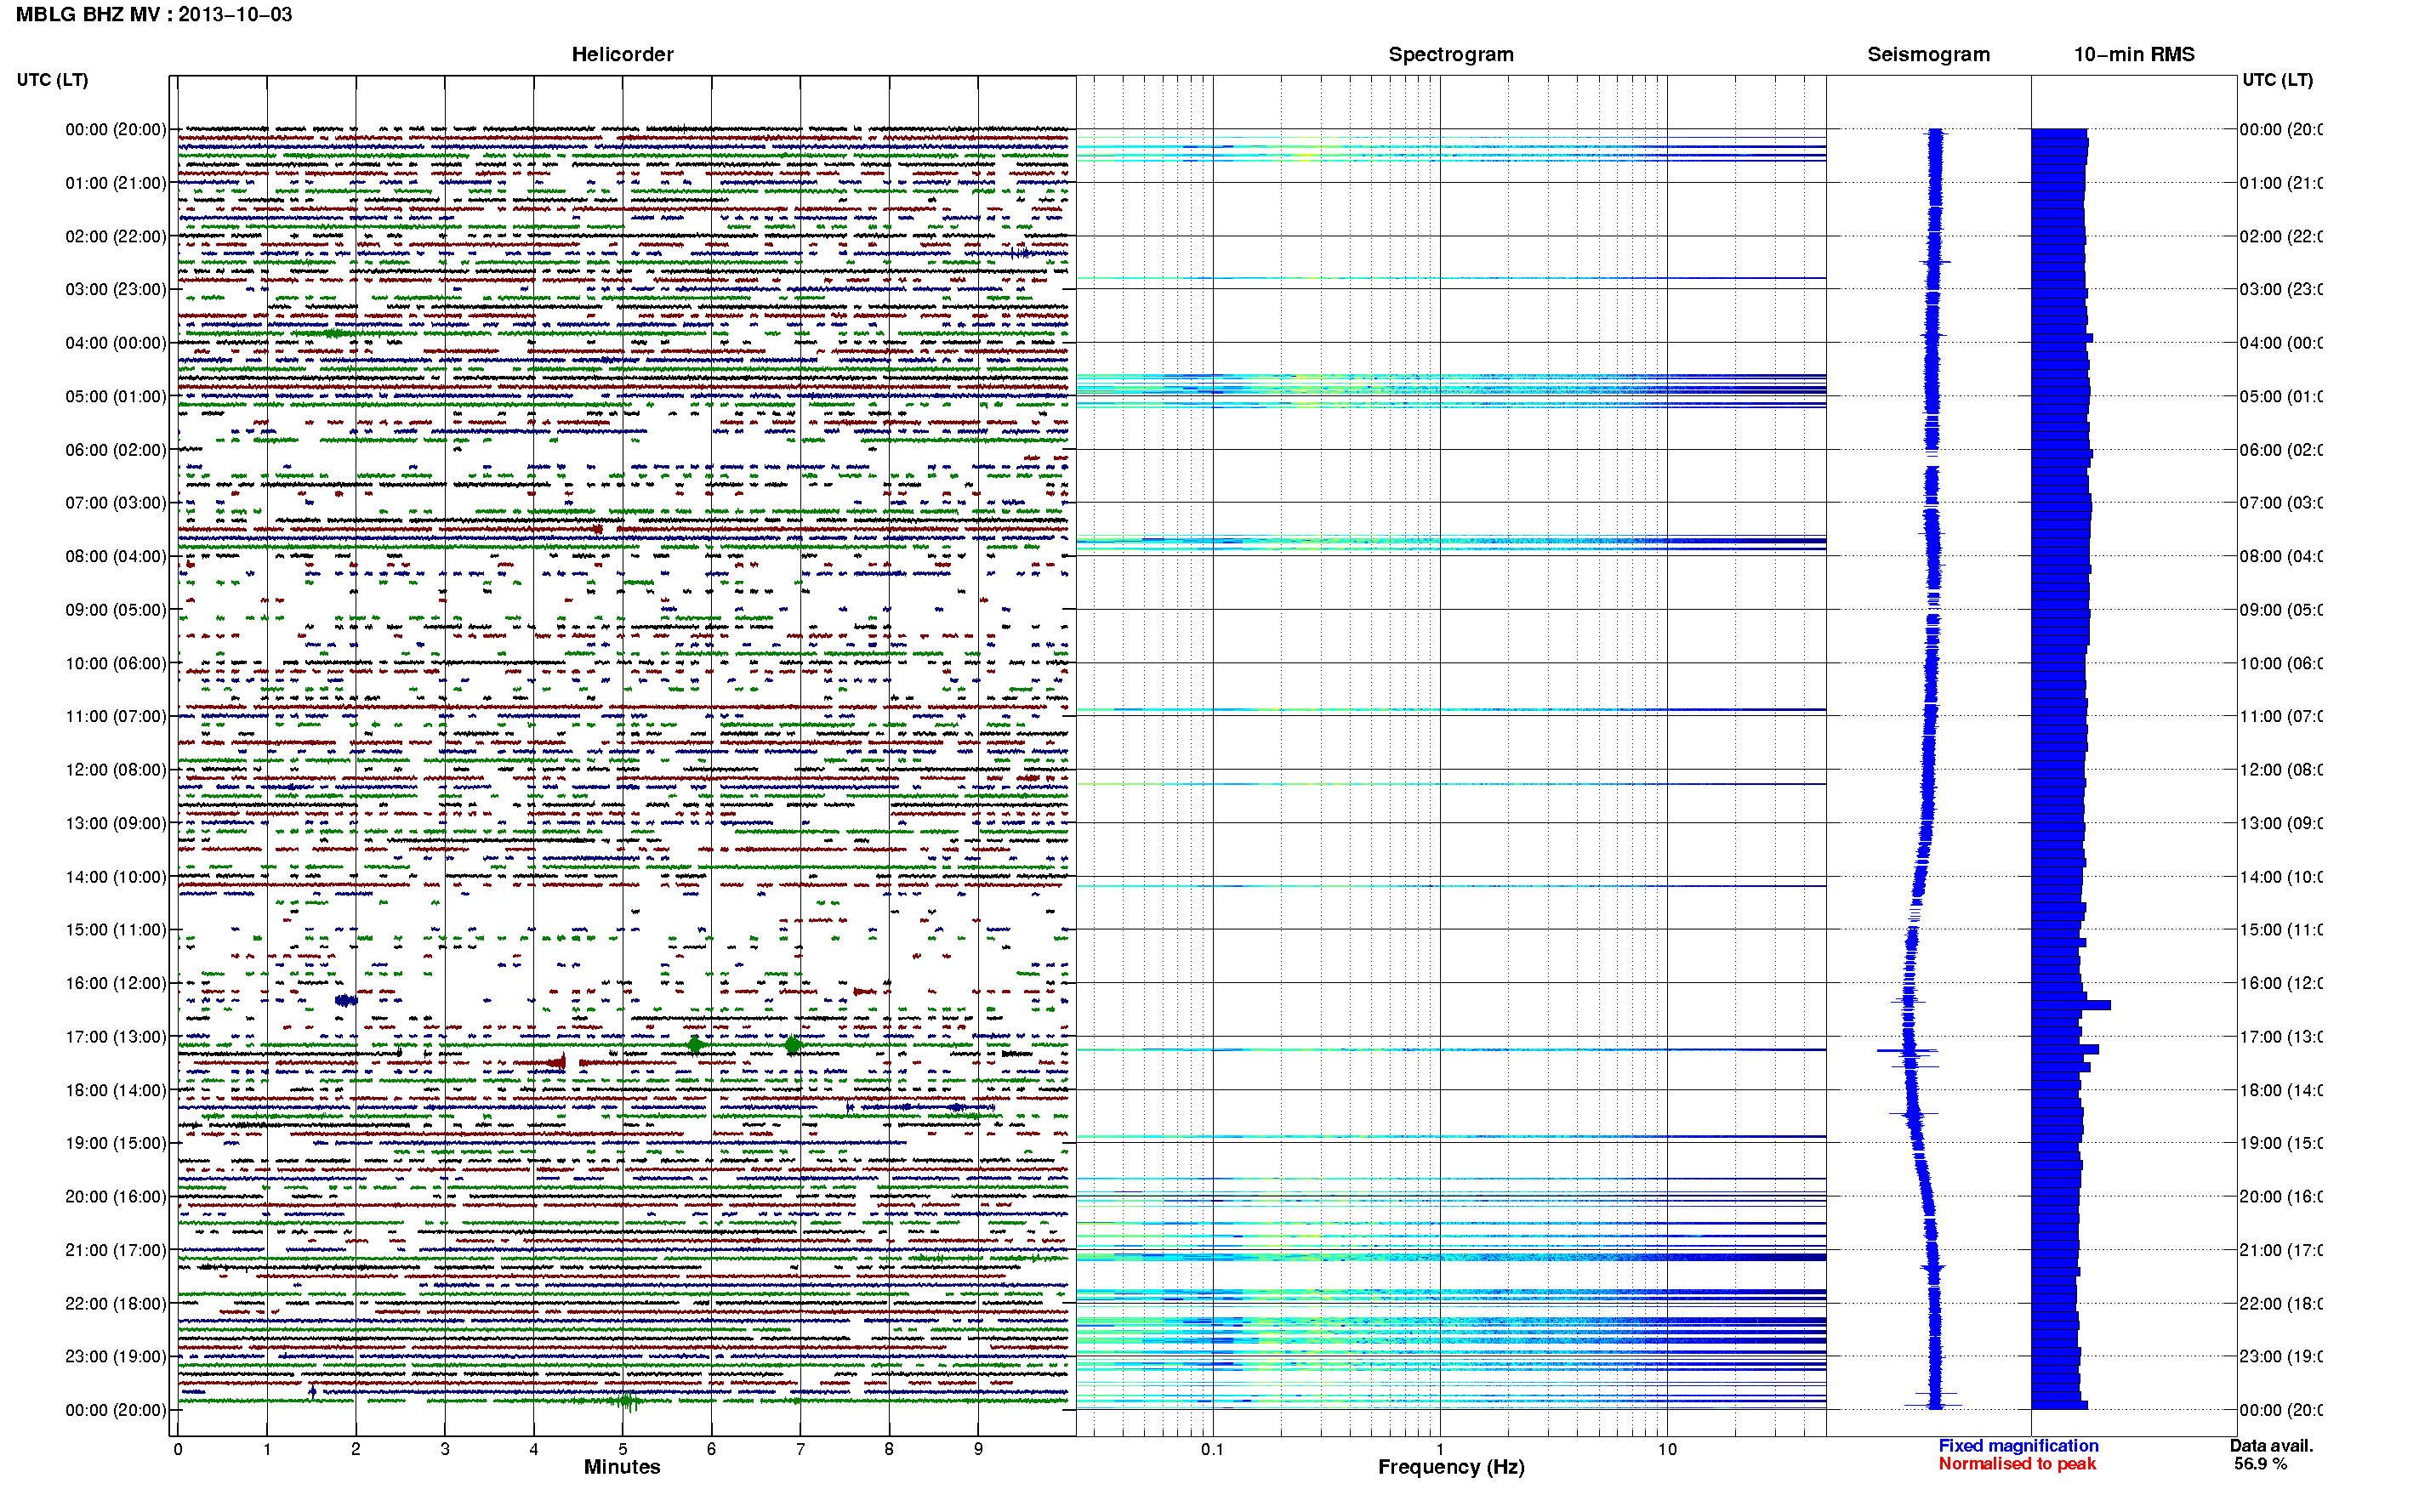Screen dimensions: 2419x1512
Task: Click the left time label 10:00 (06:00)
Action: tap(116, 663)
